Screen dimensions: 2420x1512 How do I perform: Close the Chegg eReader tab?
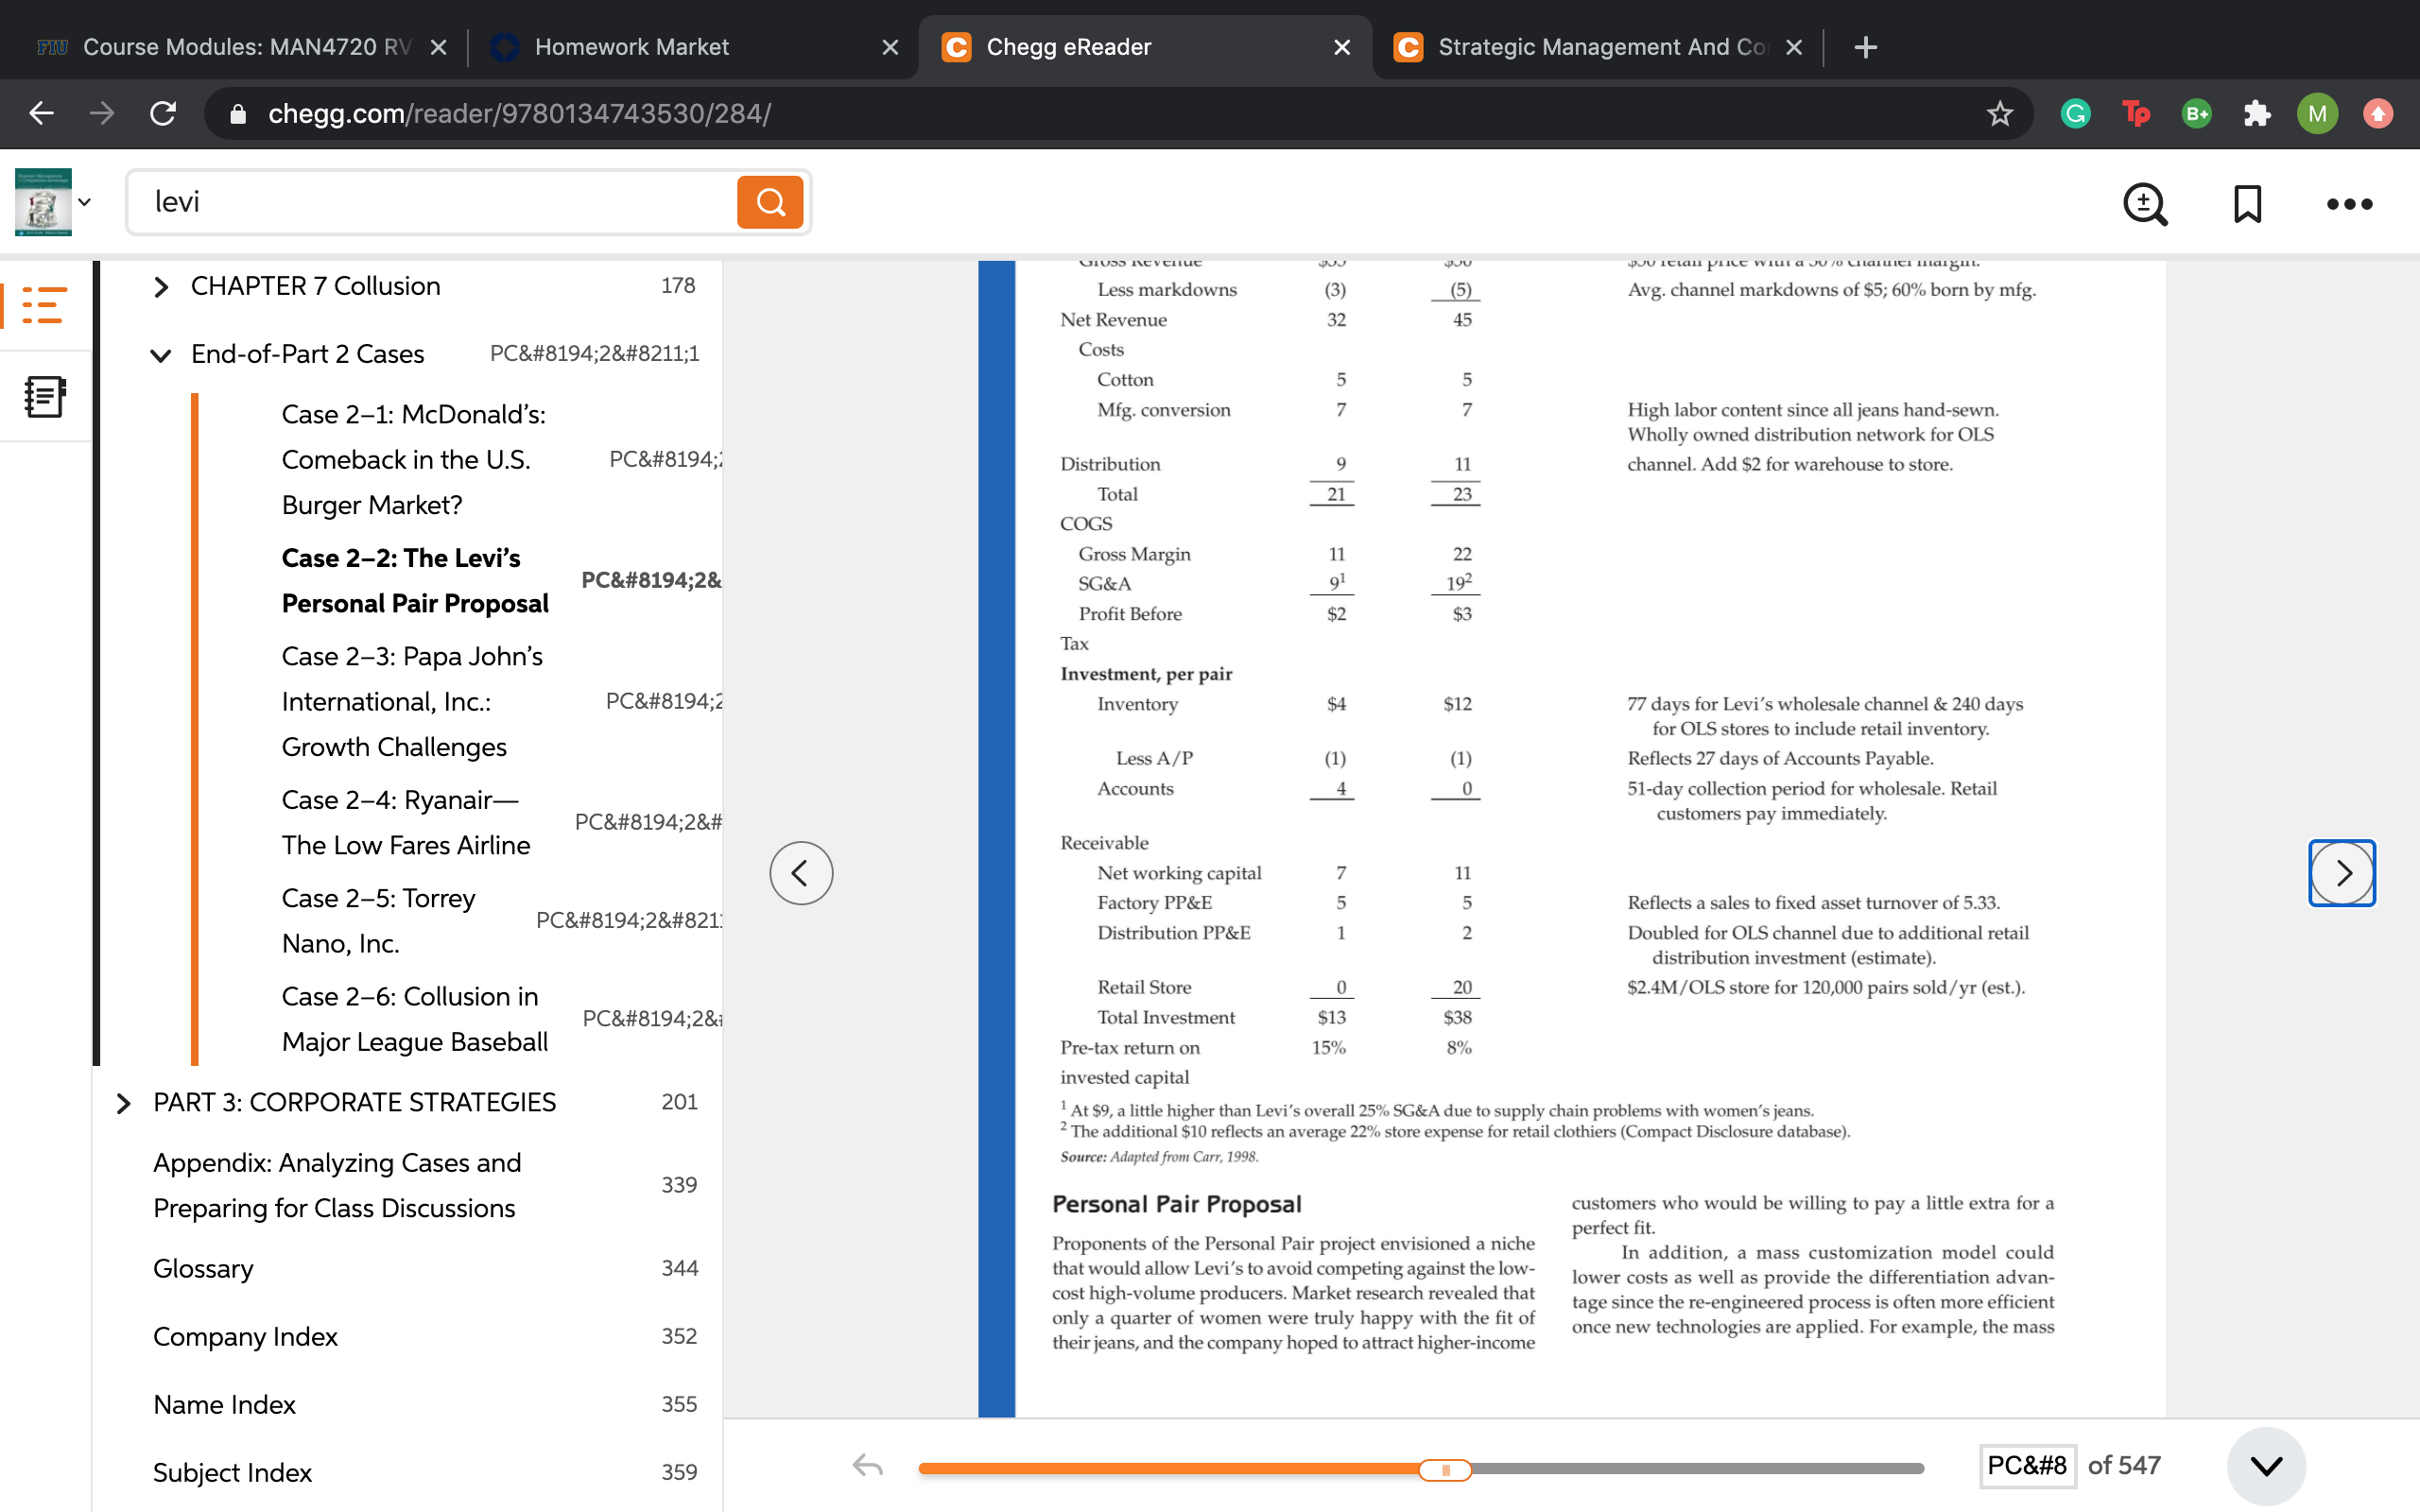(x=1342, y=47)
